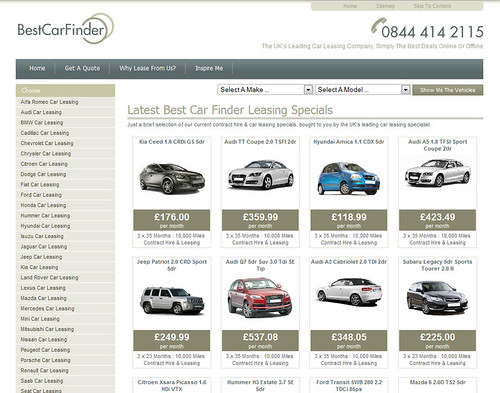Select the £118.99 per month price box
Image resolution: width=500 pixels, height=393 pixels.
tap(349, 220)
